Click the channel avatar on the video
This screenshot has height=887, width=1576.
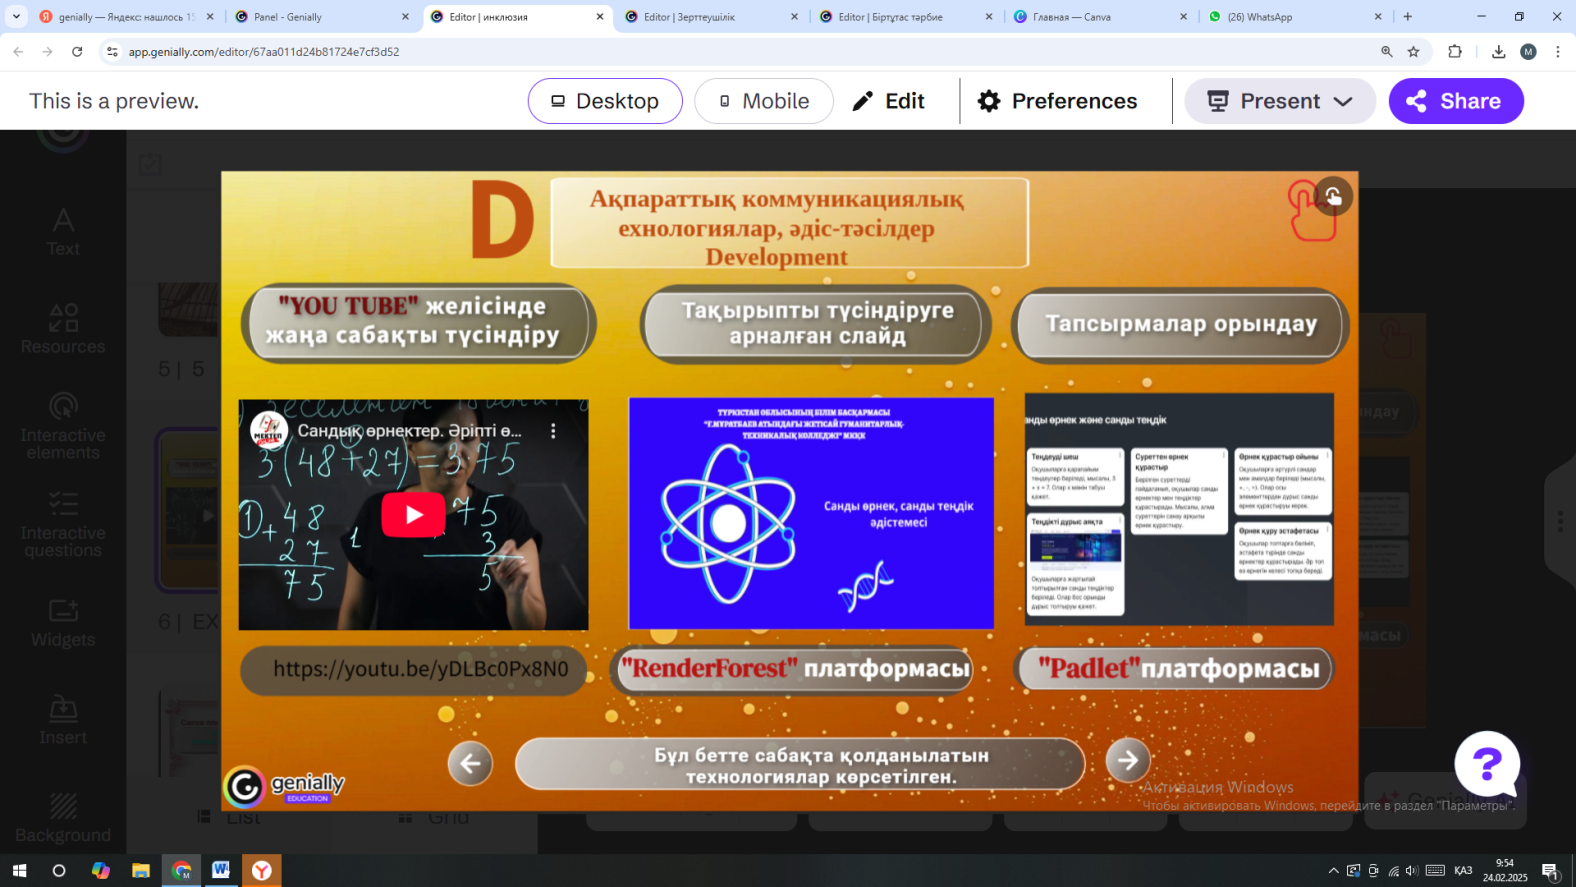[x=268, y=431]
